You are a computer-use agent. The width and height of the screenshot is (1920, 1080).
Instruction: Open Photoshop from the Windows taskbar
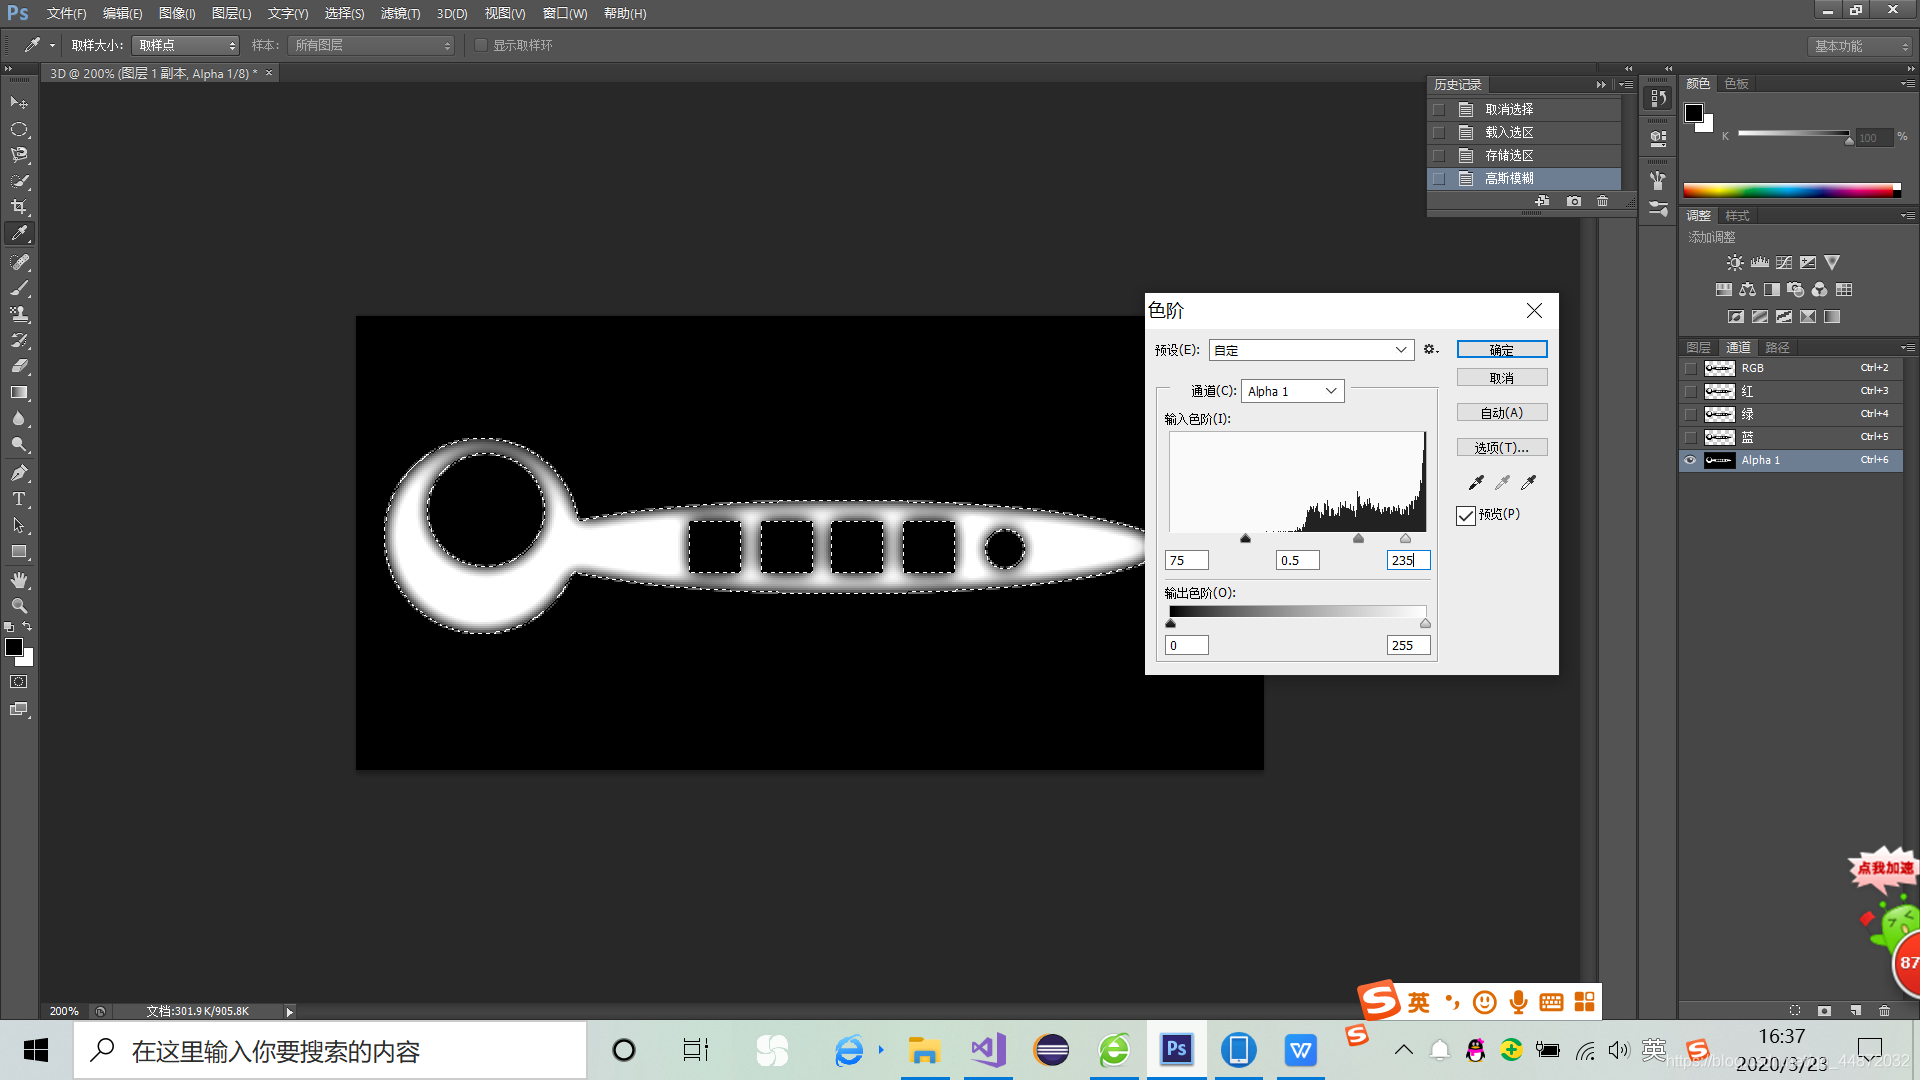(1176, 1050)
